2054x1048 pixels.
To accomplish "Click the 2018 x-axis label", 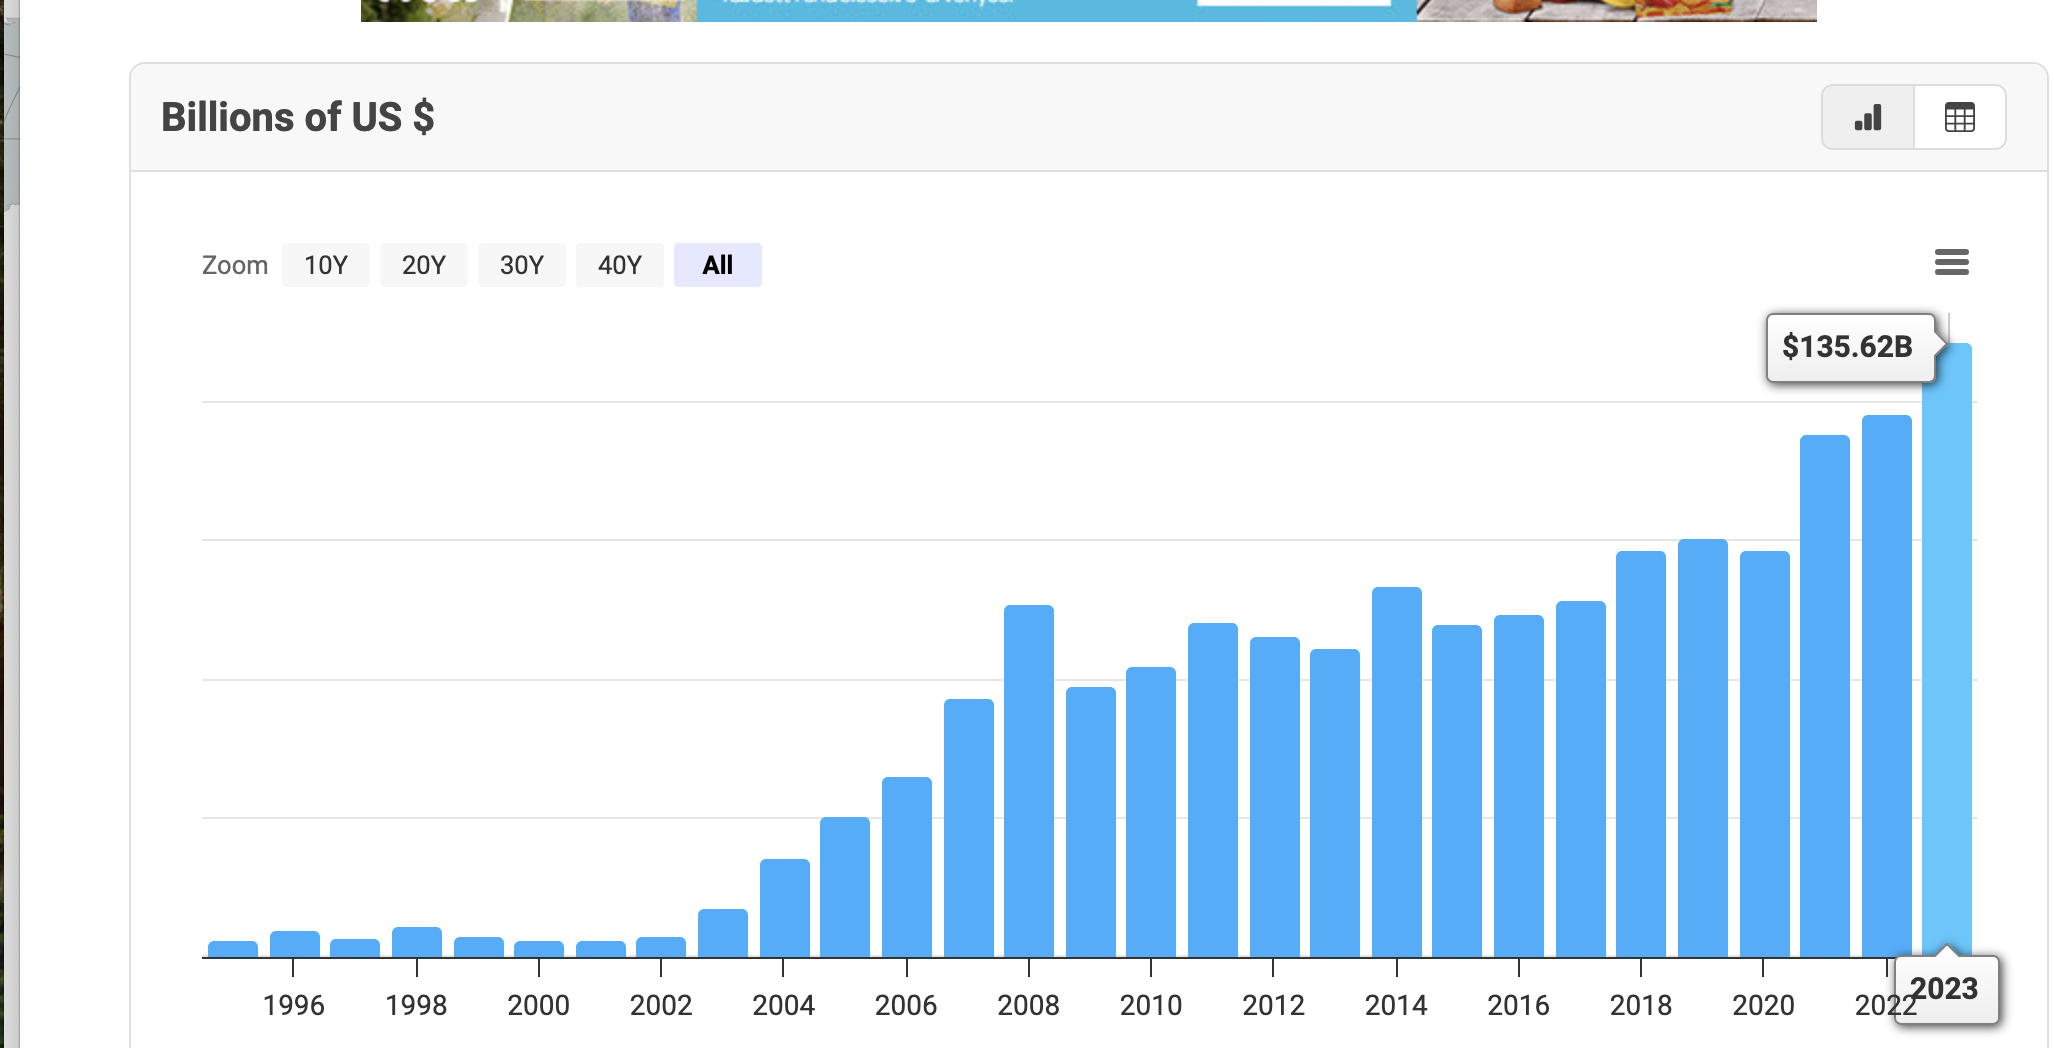I will pyautogui.click(x=1641, y=1005).
